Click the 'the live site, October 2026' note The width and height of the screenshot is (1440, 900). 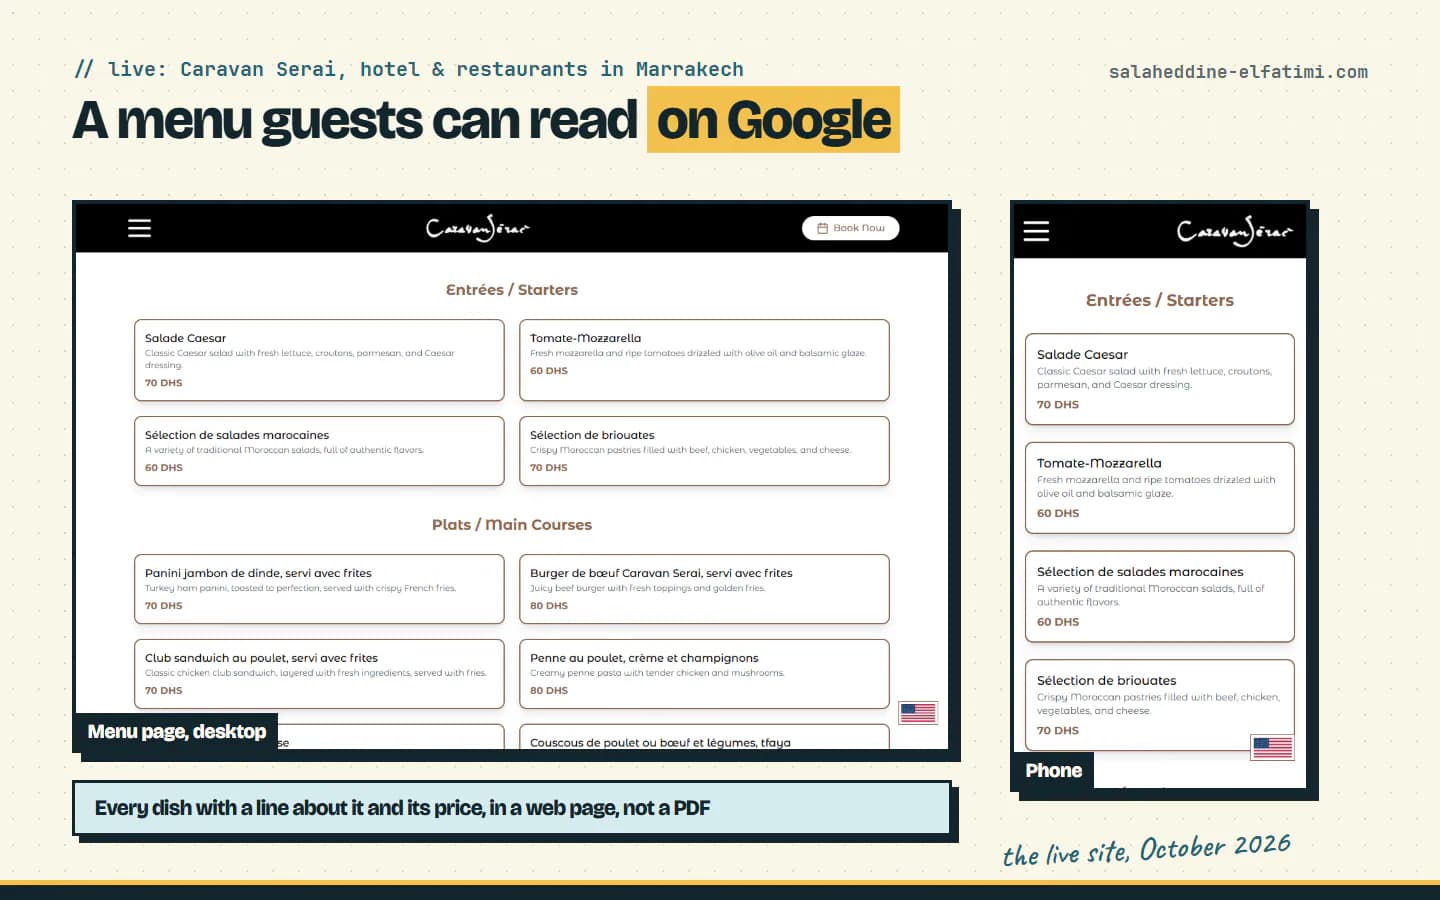click(1146, 850)
